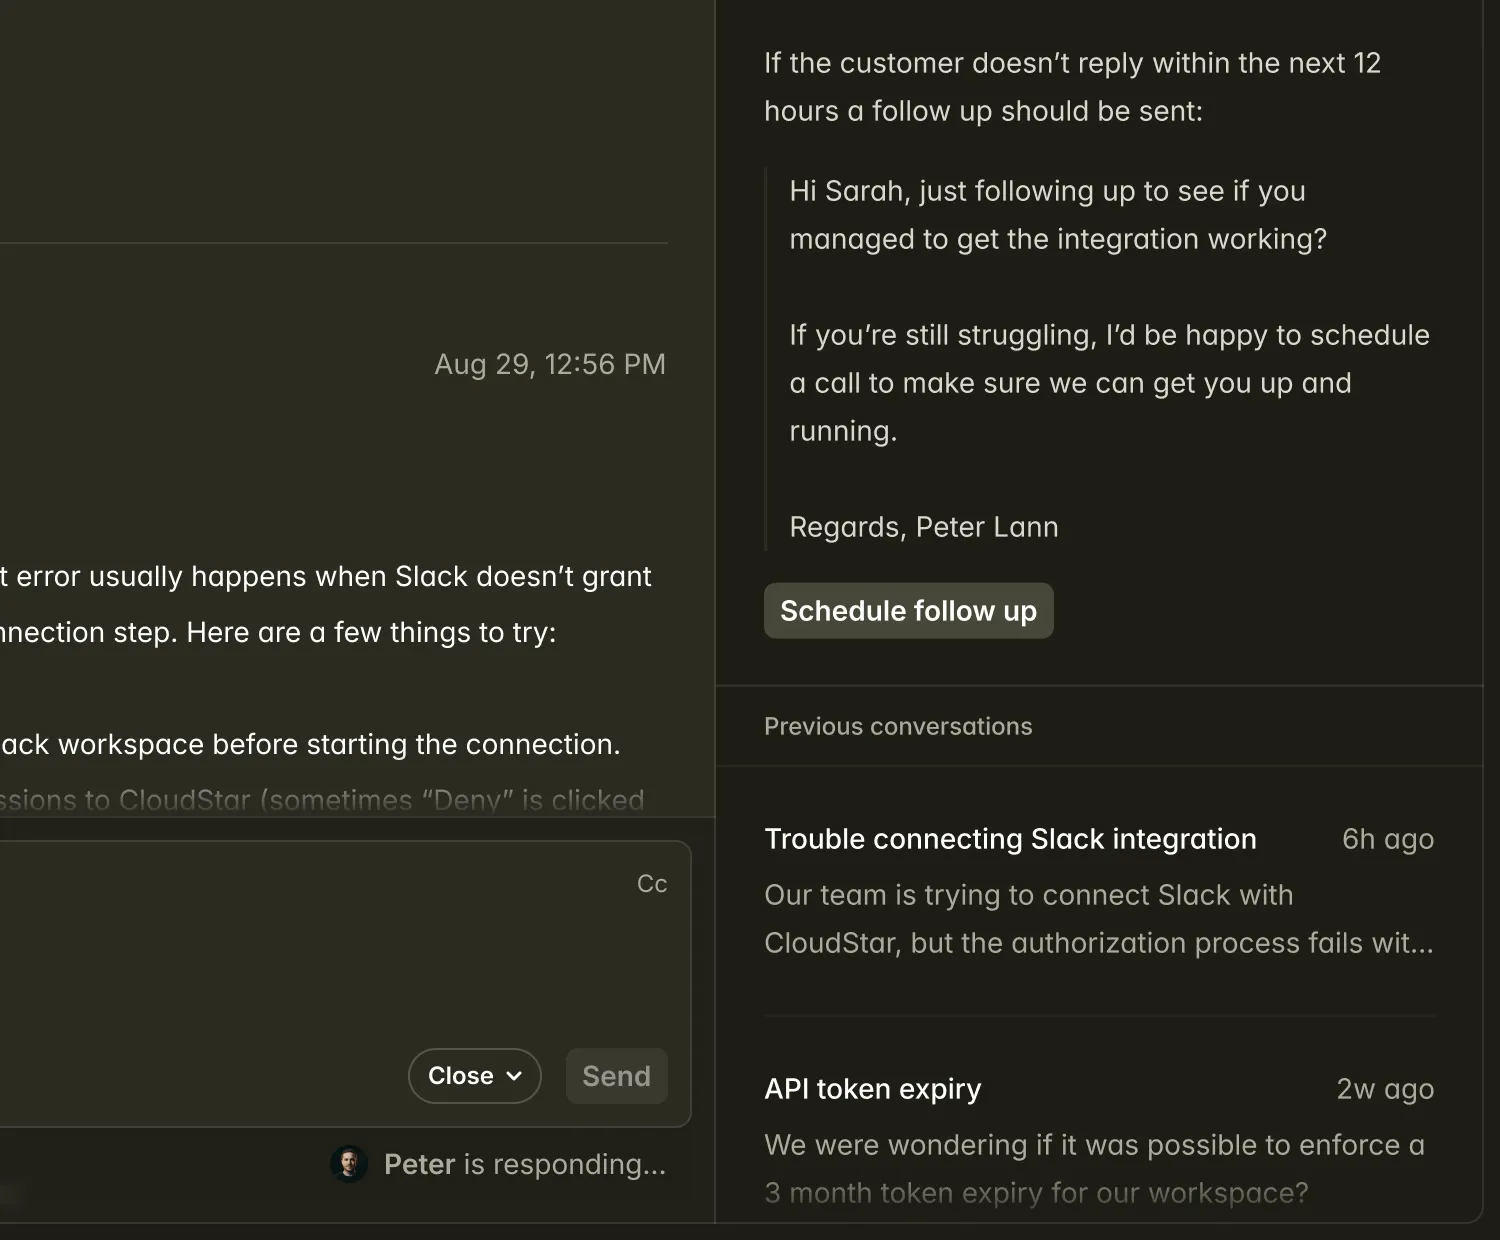Click the token expiry preview text
The image size is (1500, 1240).
1094,1168
